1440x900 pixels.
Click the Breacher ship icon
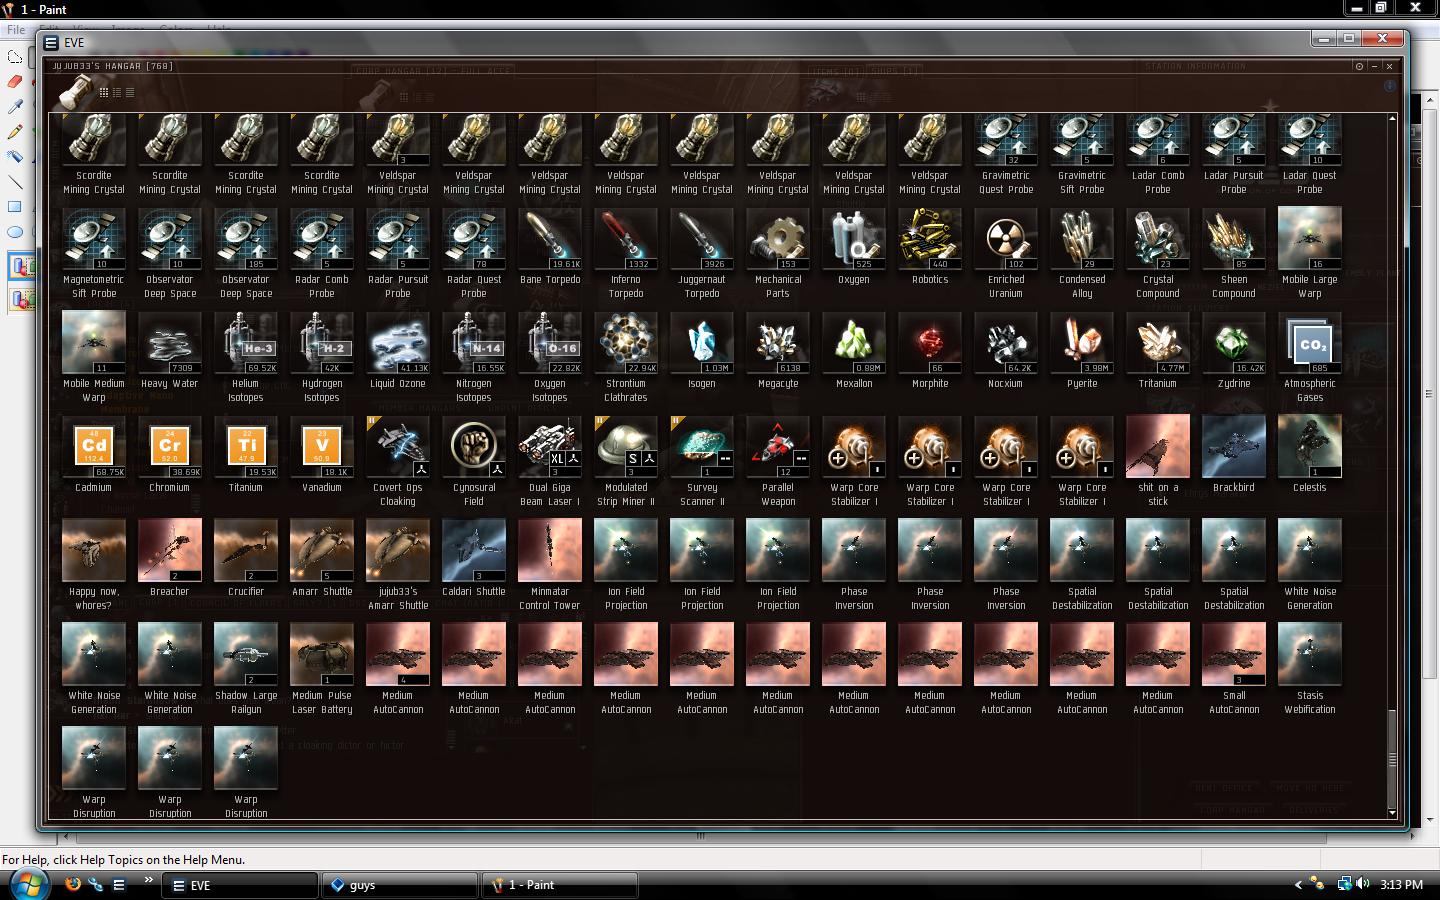pos(170,552)
